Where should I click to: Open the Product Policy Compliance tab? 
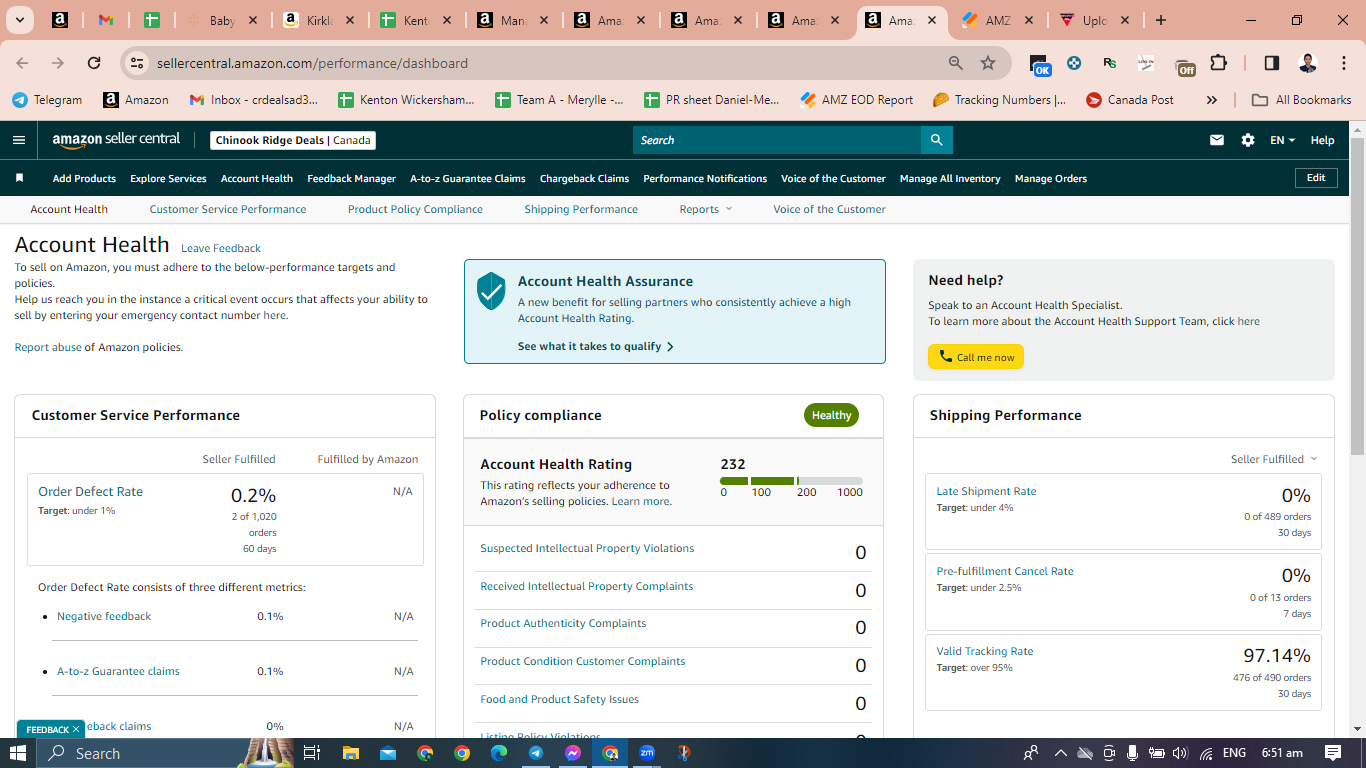[x=415, y=209]
